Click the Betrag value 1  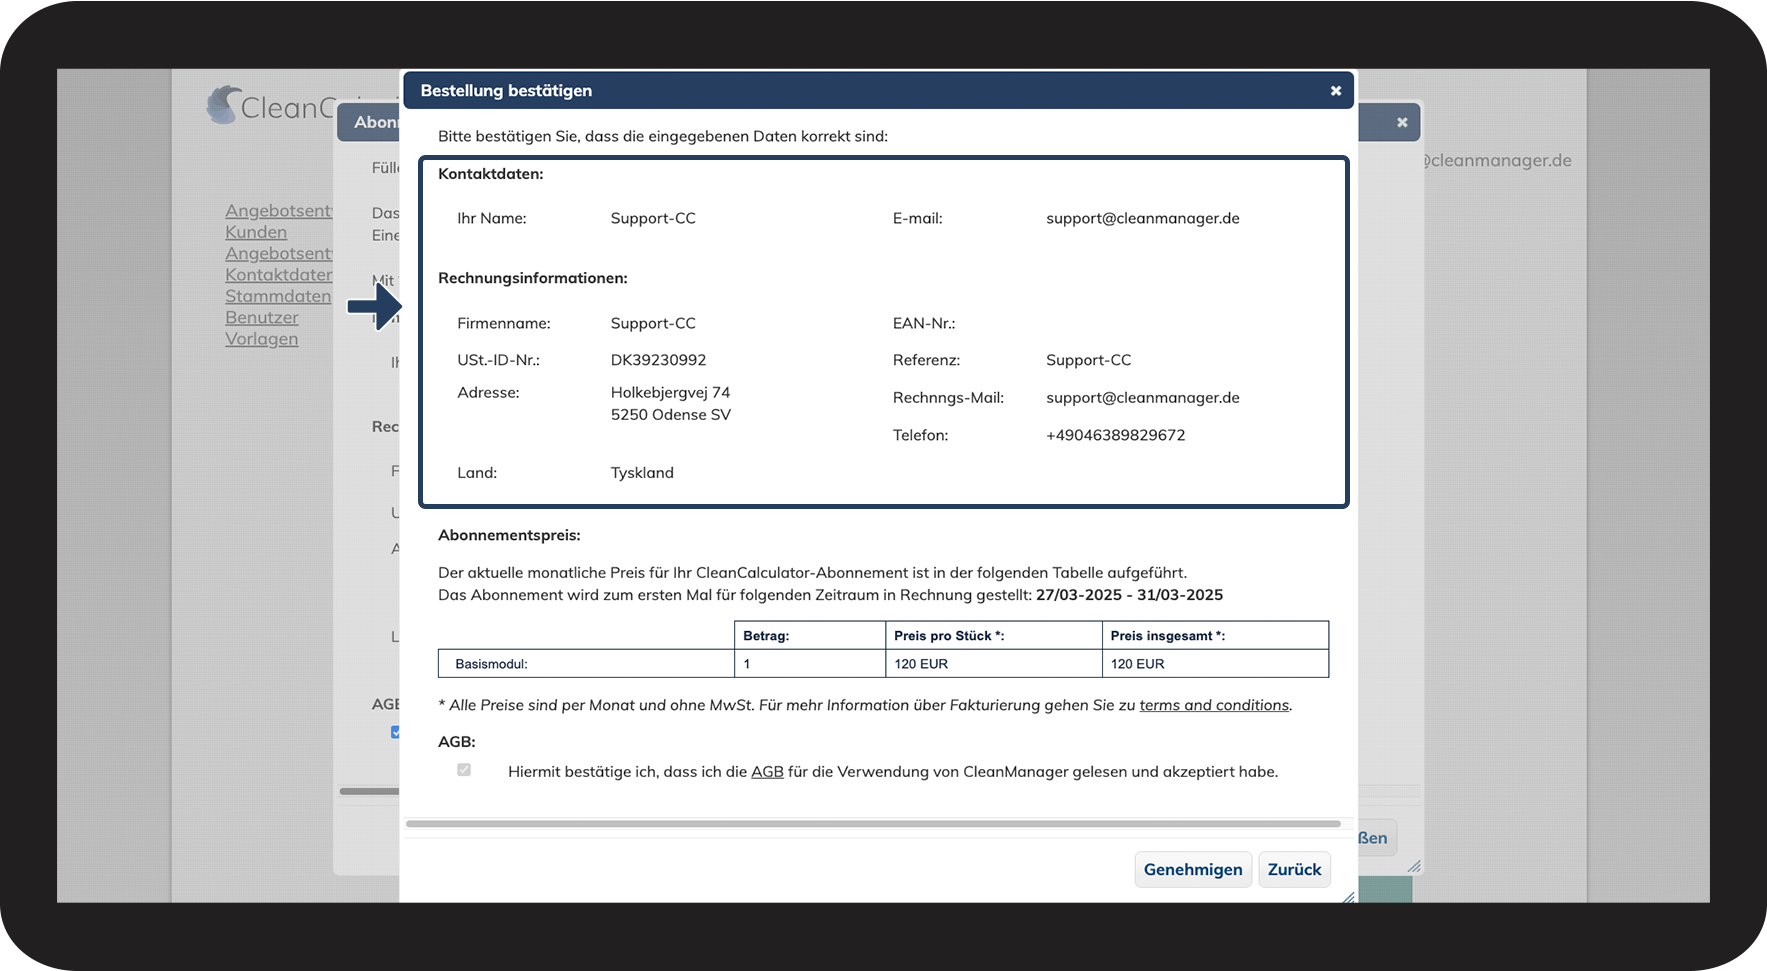747,664
